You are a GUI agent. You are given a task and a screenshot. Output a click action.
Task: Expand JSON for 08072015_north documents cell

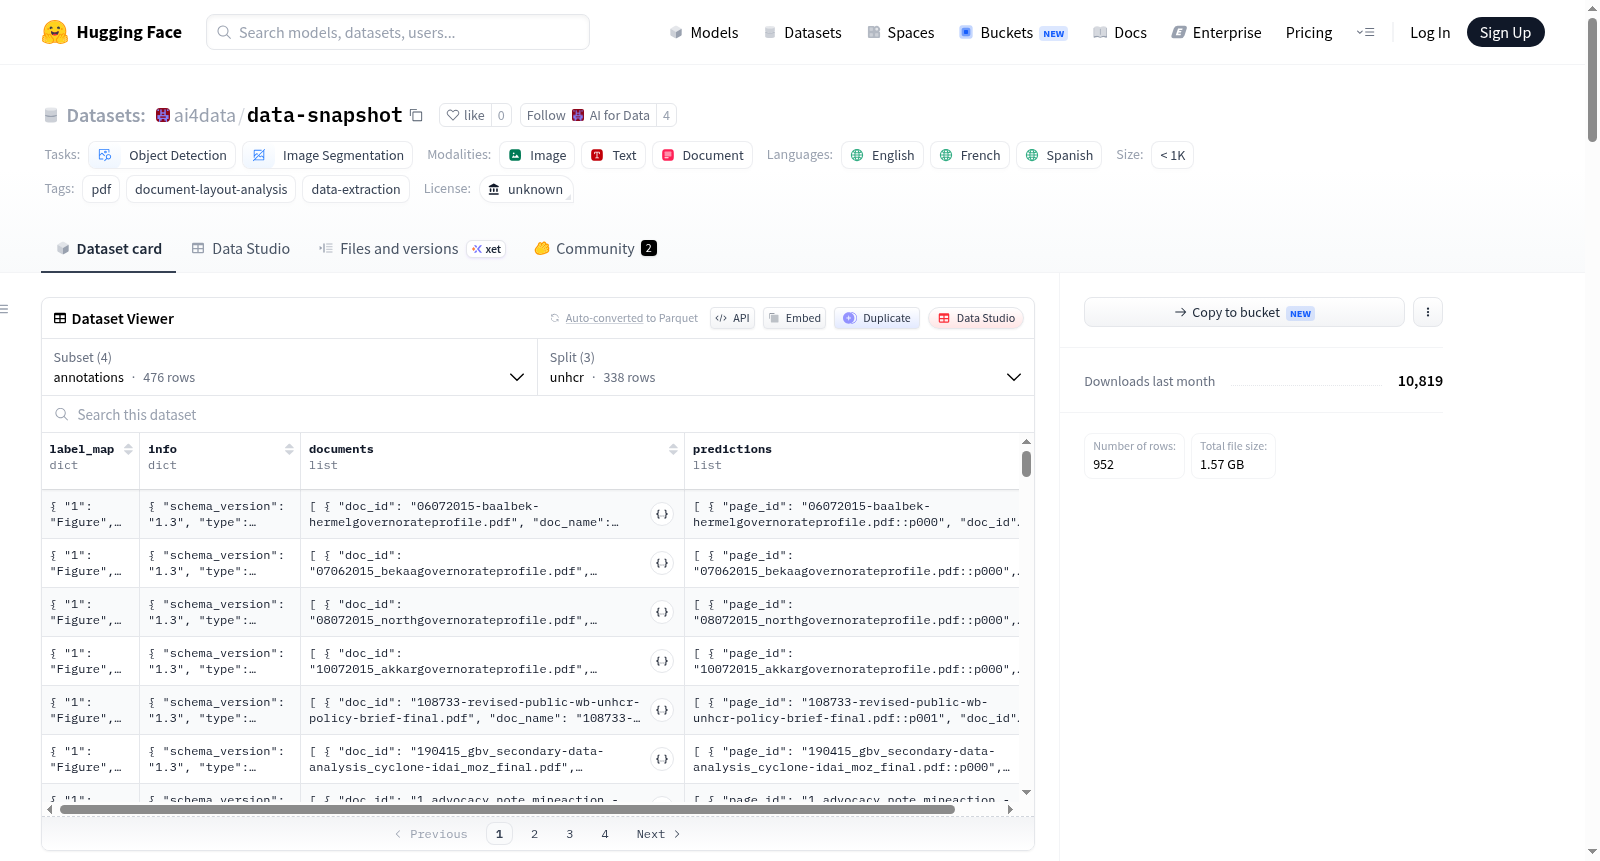tap(662, 612)
